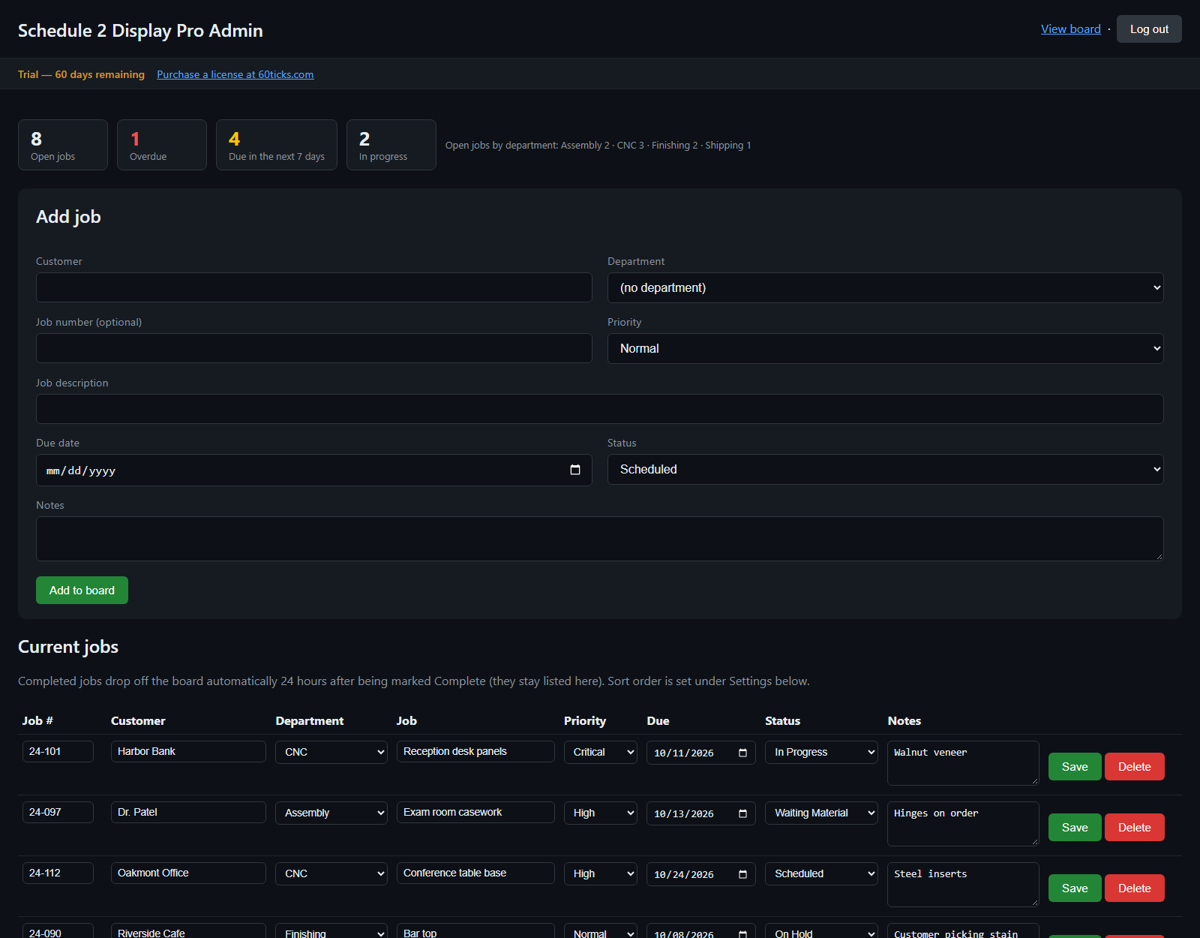Delete the Harbor Bank job row
This screenshot has height=938, width=1200.
tap(1134, 767)
